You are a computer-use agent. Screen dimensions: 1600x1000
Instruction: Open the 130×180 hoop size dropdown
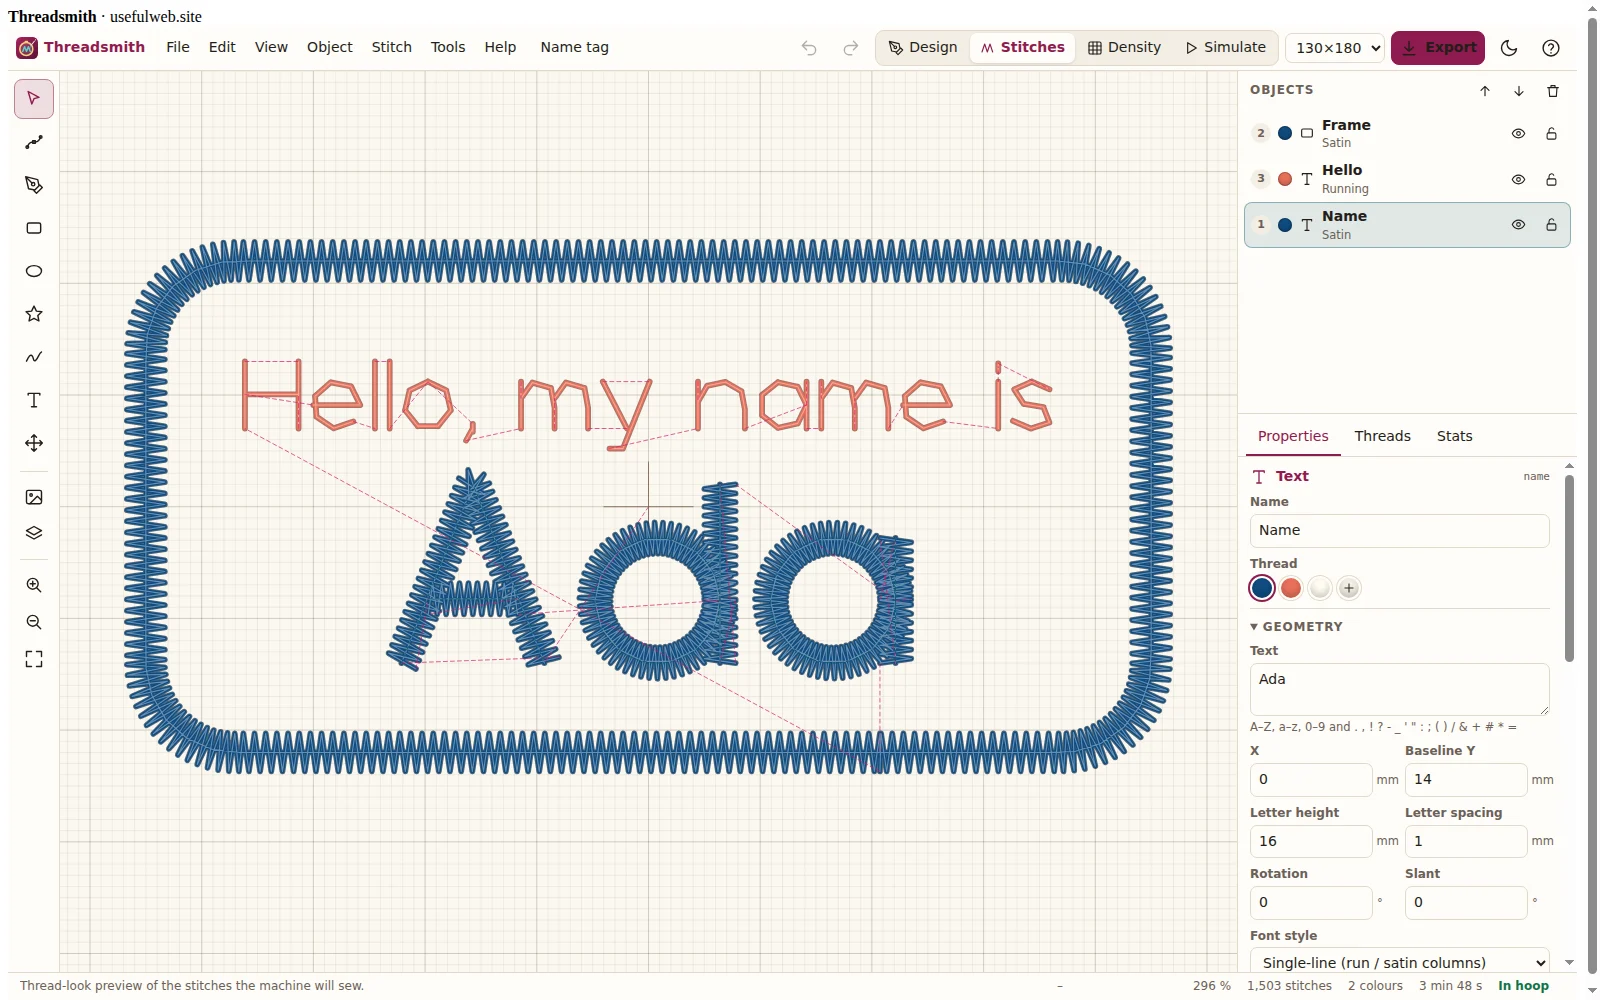(x=1335, y=48)
